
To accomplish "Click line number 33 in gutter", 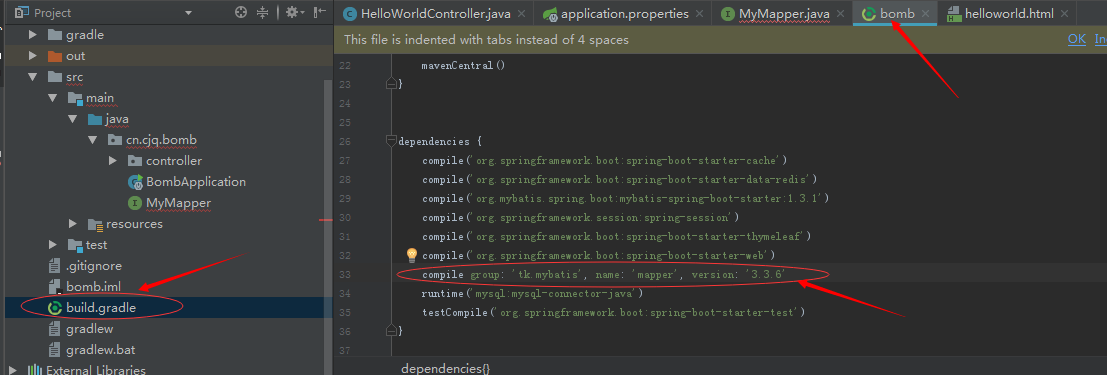I will click(345, 274).
